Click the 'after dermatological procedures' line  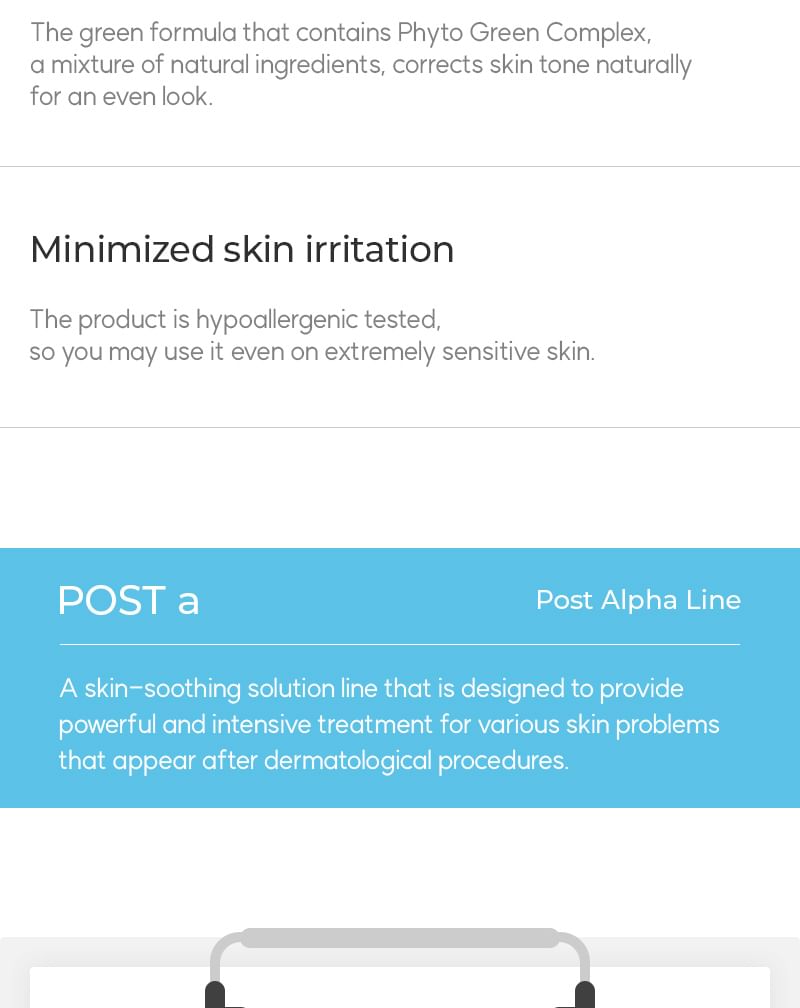point(313,761)
